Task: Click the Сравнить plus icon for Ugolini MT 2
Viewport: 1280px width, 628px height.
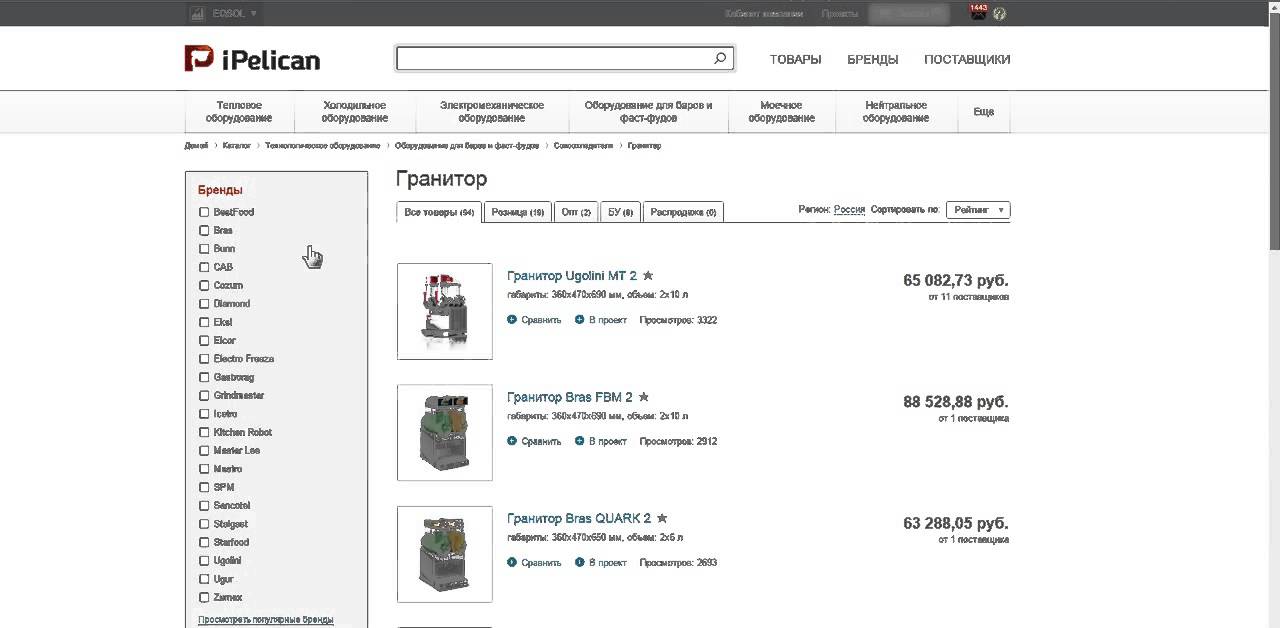Action: pyautogui.click(x=512, y=320)
